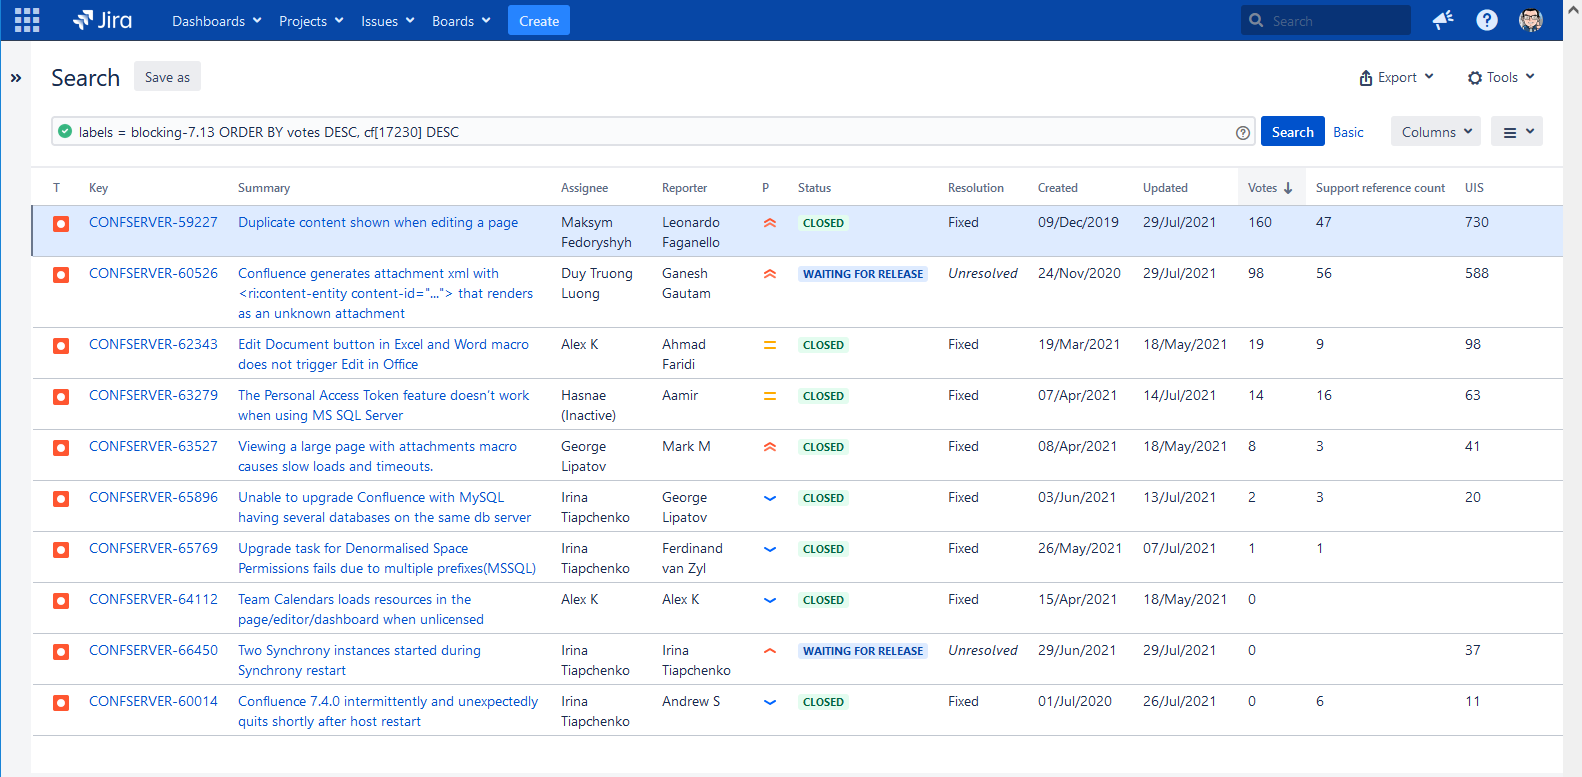Expand the Columns dropdown
The height and width of the screenshot is (777, 1582).
(x=1436, y=132)
